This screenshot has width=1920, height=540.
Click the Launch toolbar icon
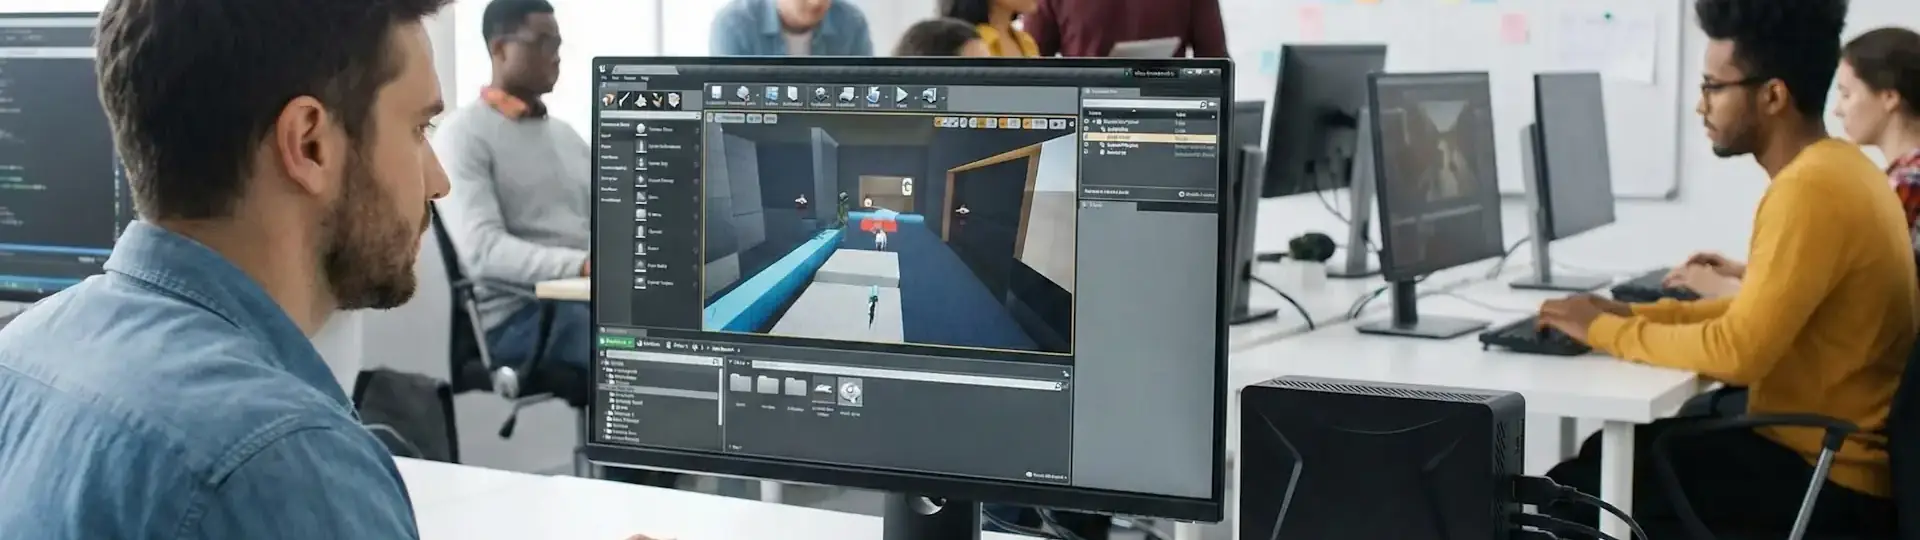(x=929, y=96)
